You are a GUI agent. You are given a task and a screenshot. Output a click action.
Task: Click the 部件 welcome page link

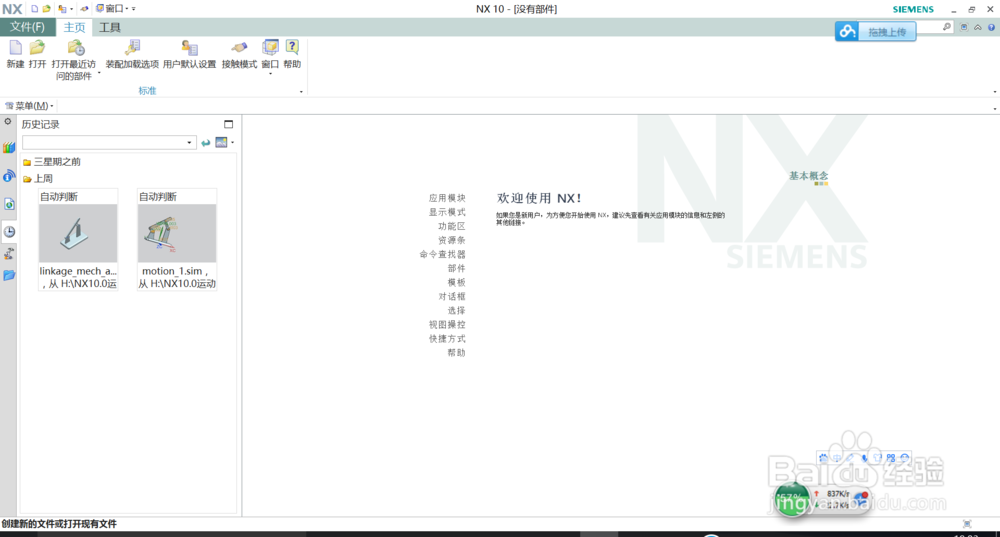click(457, 268)
